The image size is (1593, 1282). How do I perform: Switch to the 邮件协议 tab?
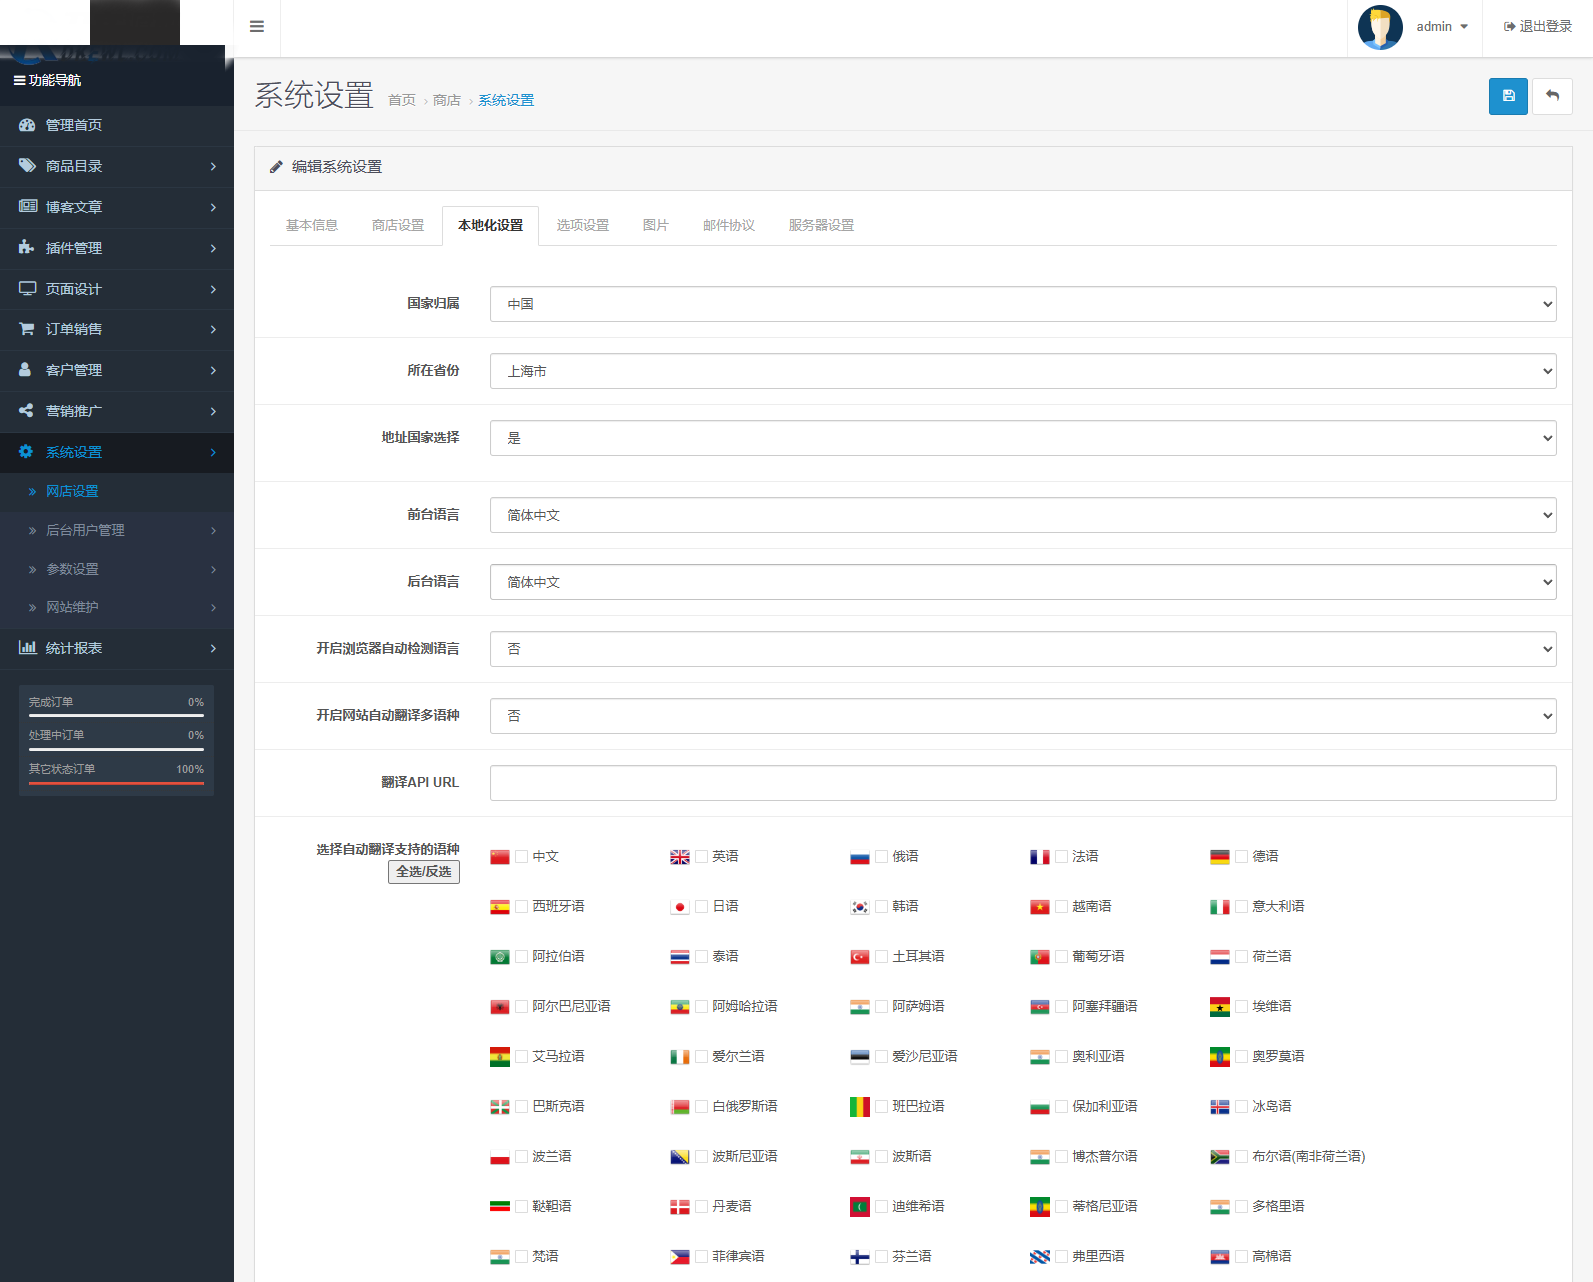pos(728,226)
